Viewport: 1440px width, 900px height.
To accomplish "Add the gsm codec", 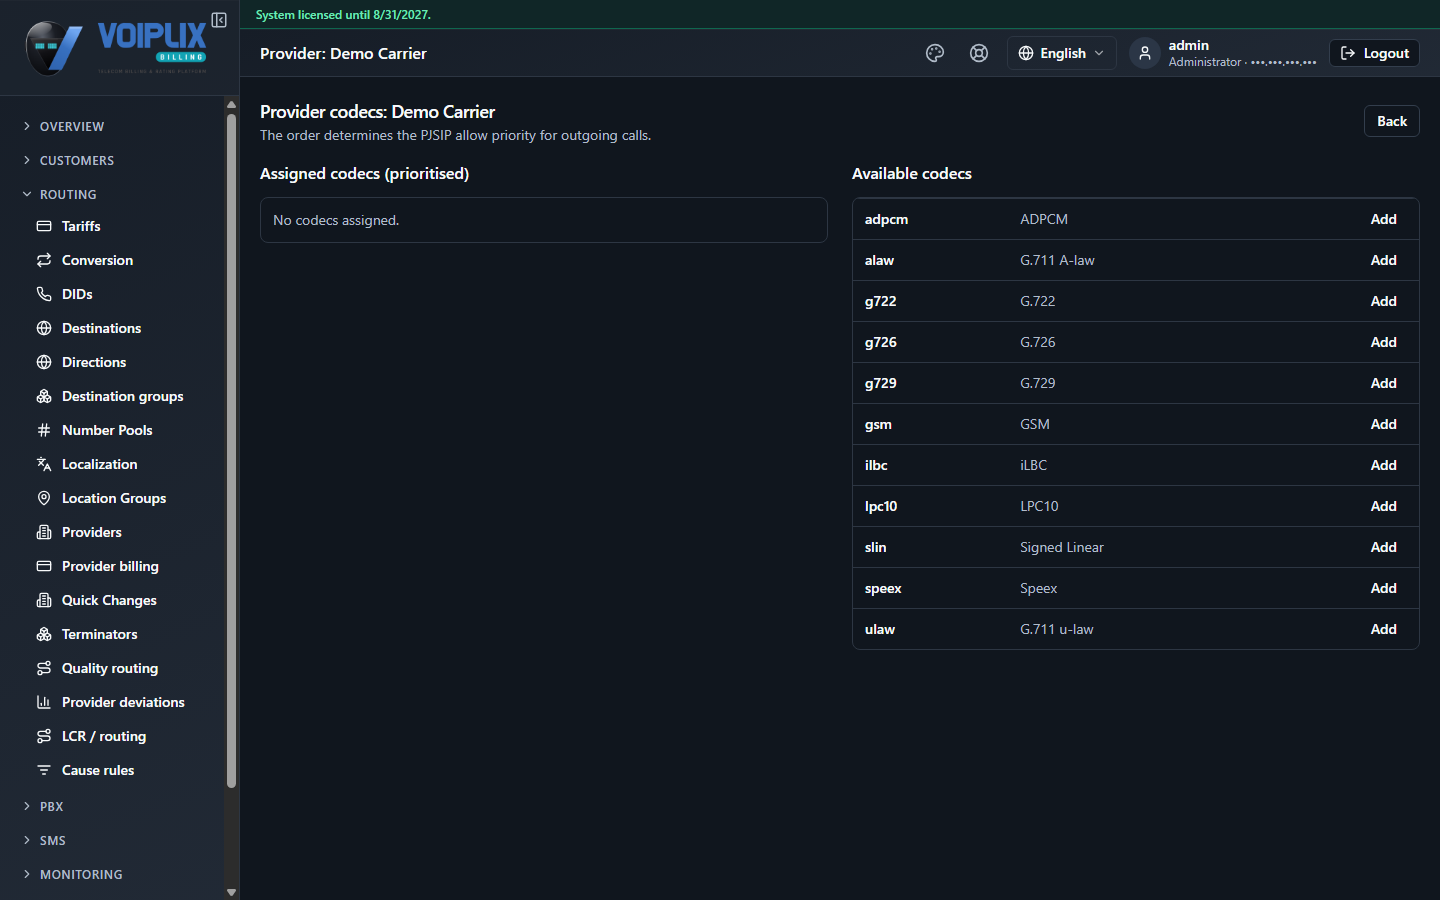I will coord(1383,424).
